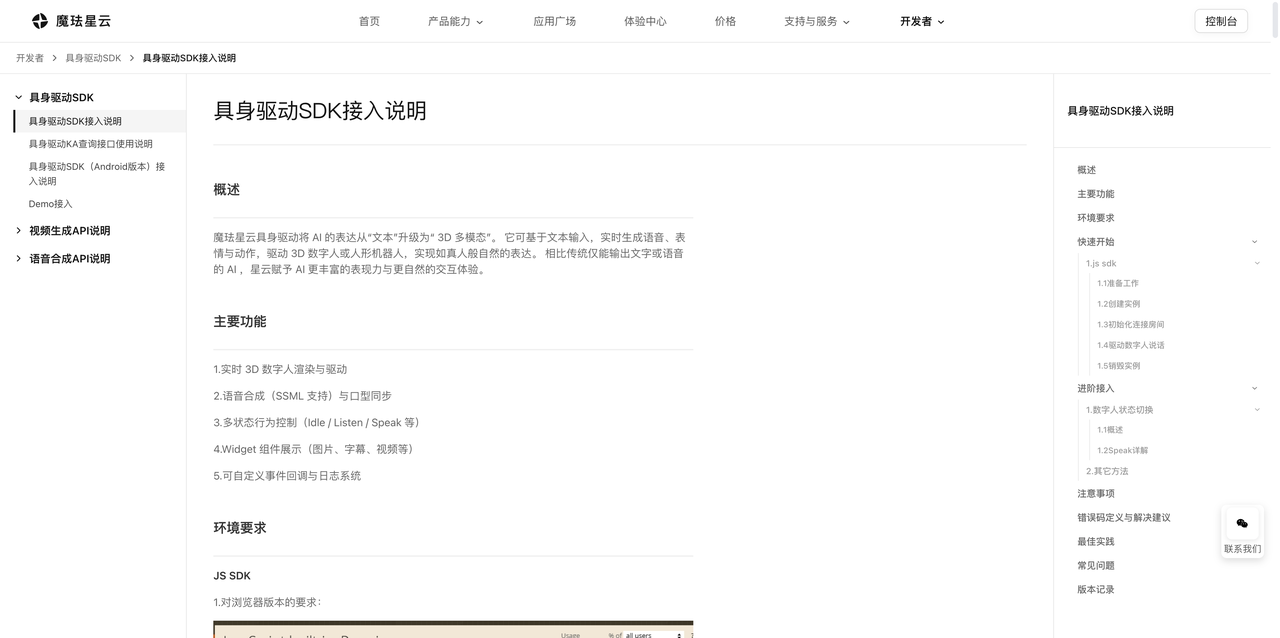
Task: Click the JS SDK subheading
Action: 232,576
